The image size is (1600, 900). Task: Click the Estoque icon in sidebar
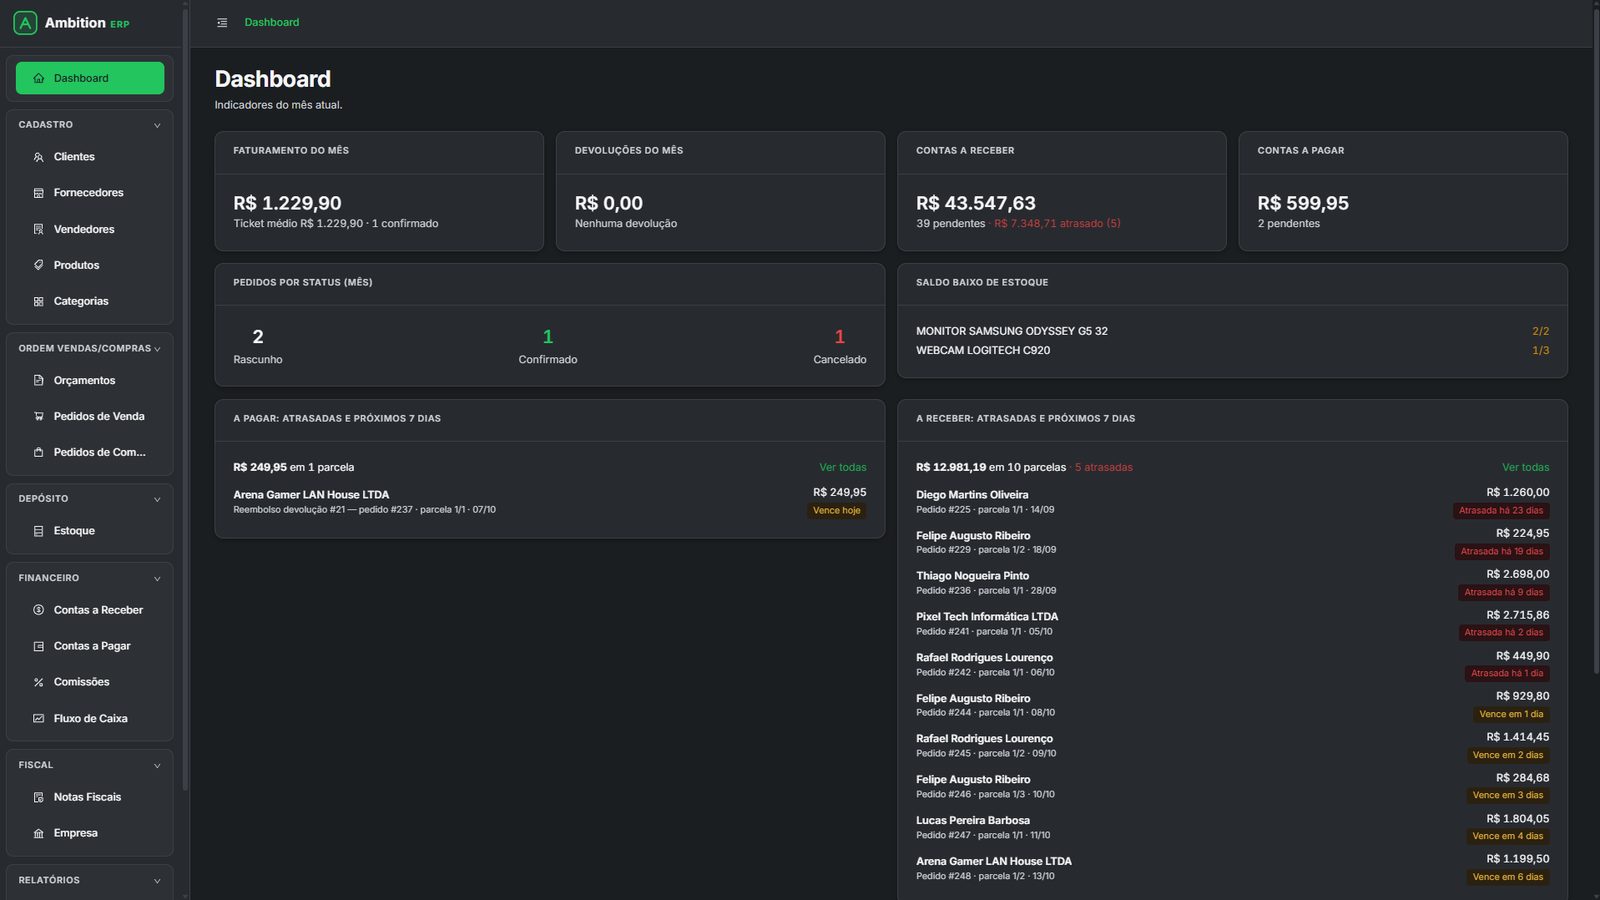39,531
